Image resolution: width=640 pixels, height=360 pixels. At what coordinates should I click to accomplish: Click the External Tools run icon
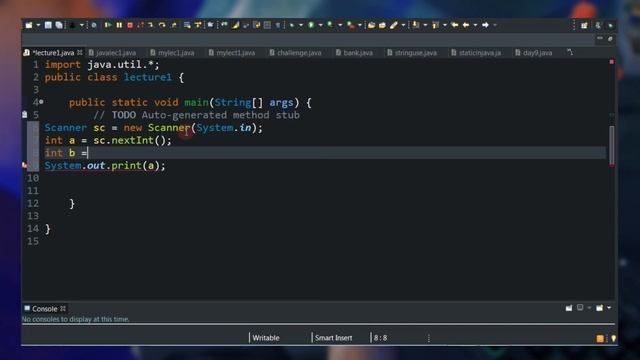click(351, 25)
